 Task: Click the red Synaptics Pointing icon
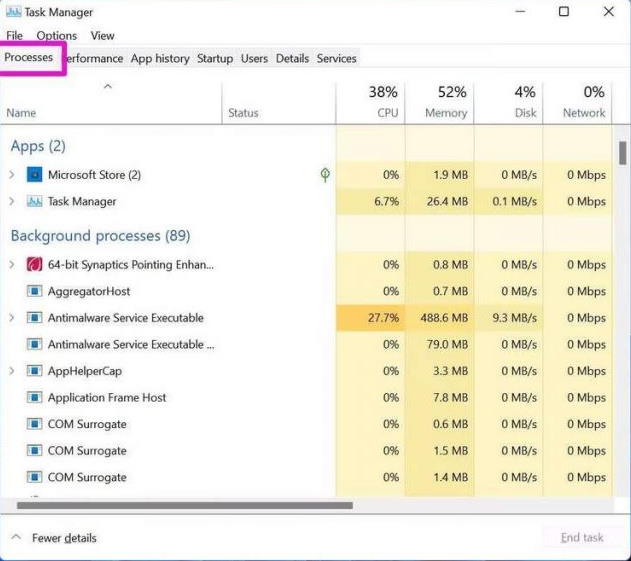coord(34,264)
